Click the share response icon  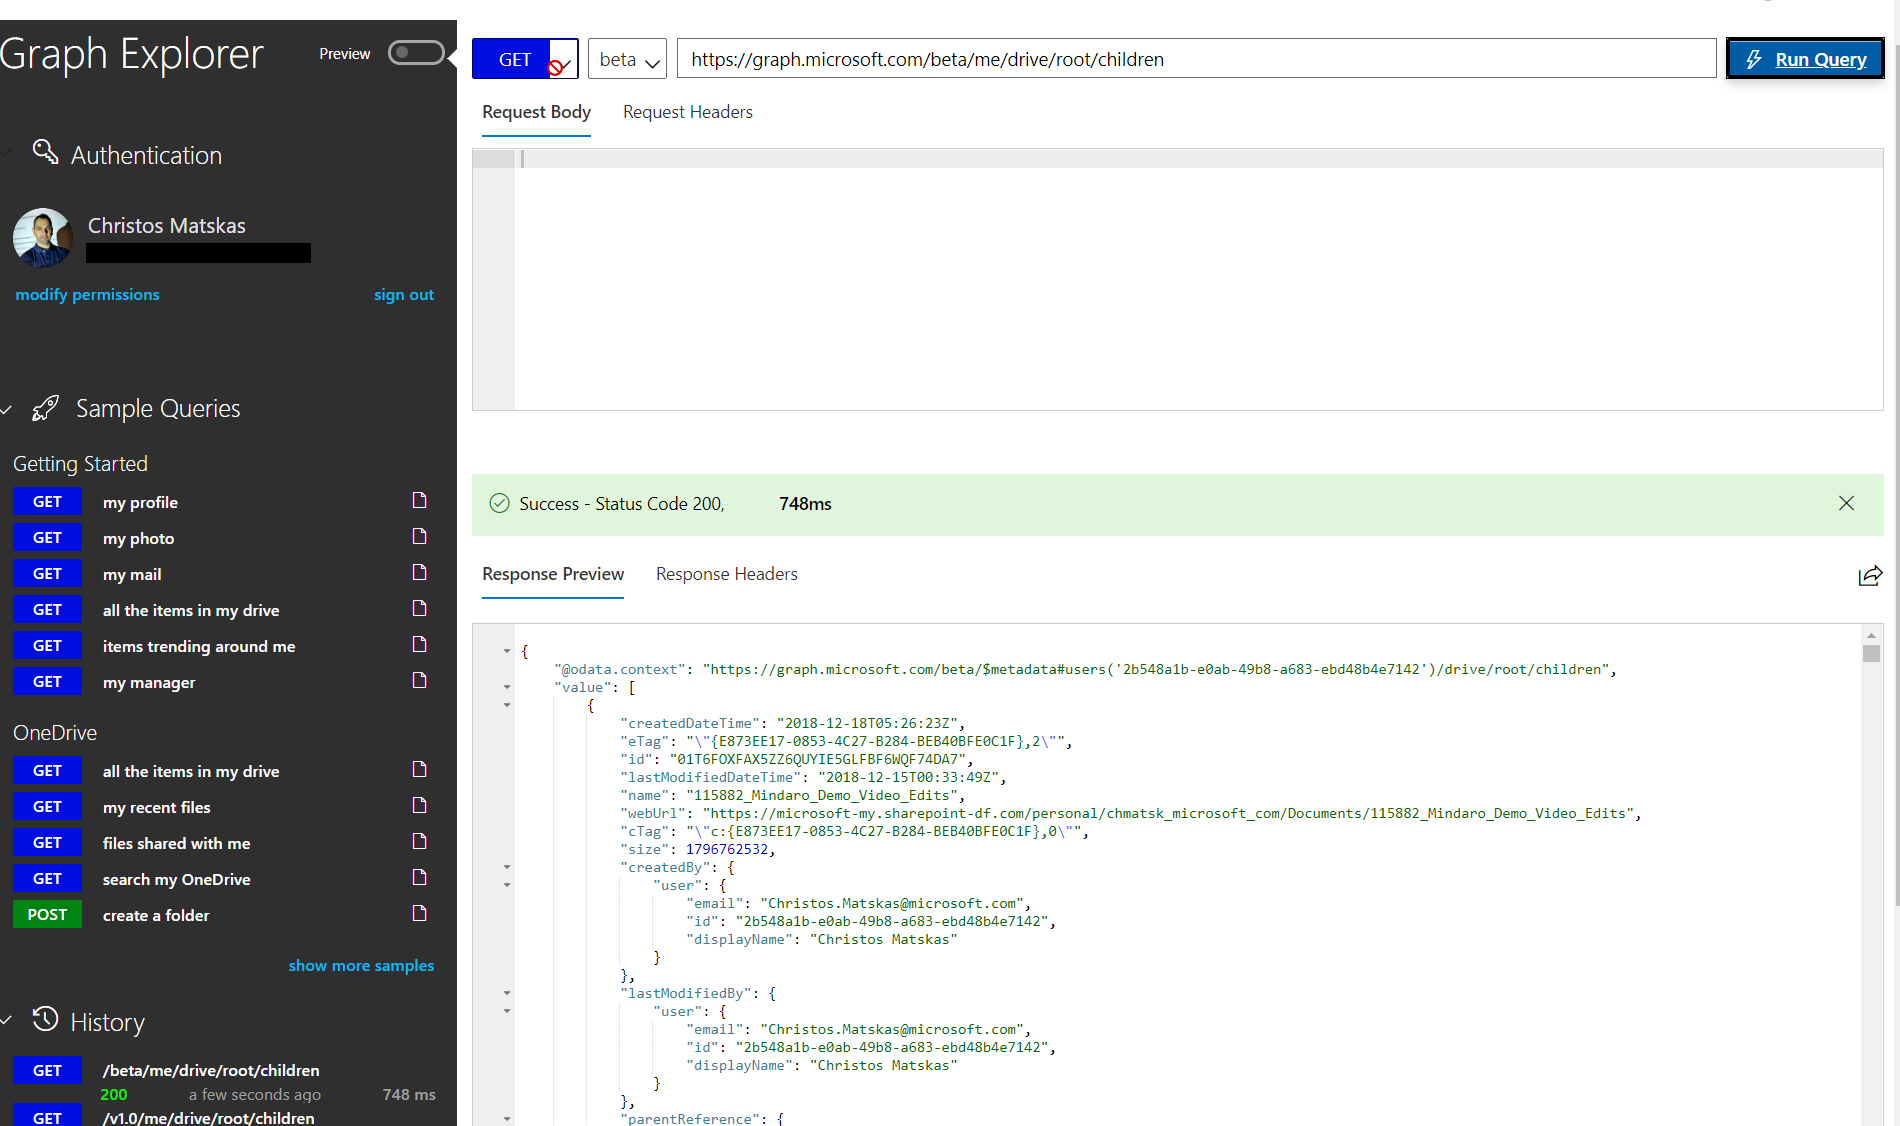[1870, 575]
